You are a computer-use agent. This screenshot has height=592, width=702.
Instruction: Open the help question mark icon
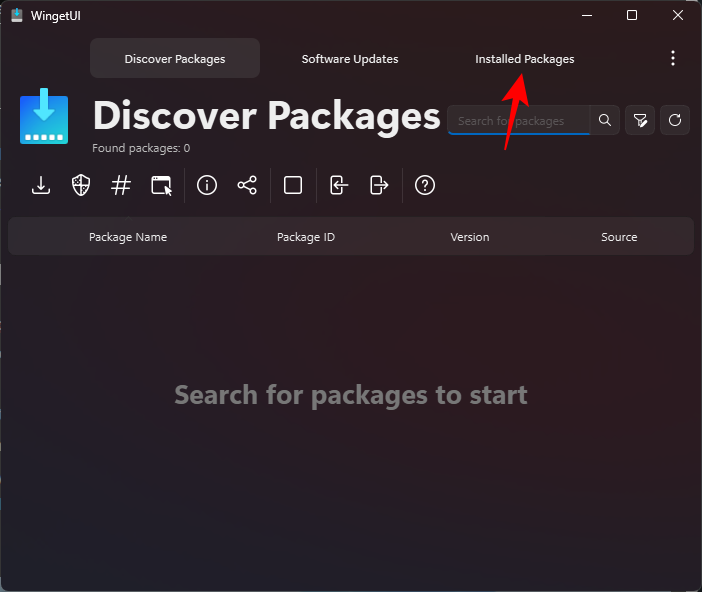(425, 185)
